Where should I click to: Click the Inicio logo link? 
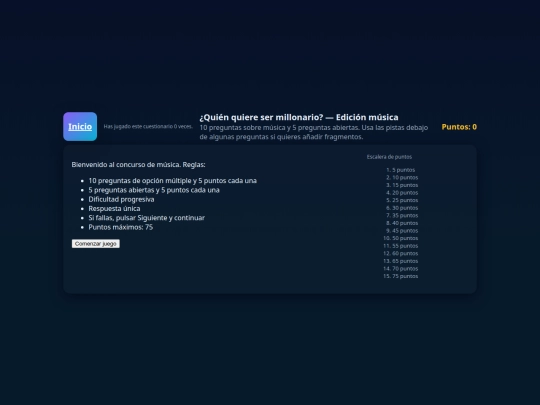tap(80, 126)
